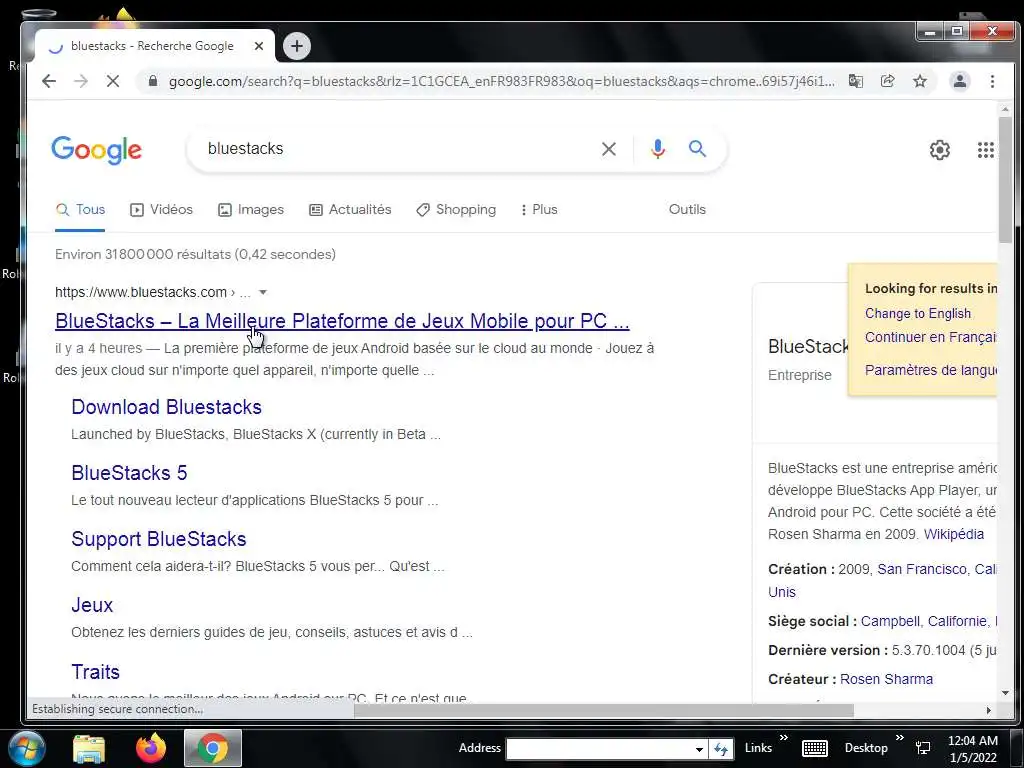Click the Chrome address bar URL
Viewport: 1024px width, 768px height.
502,82
